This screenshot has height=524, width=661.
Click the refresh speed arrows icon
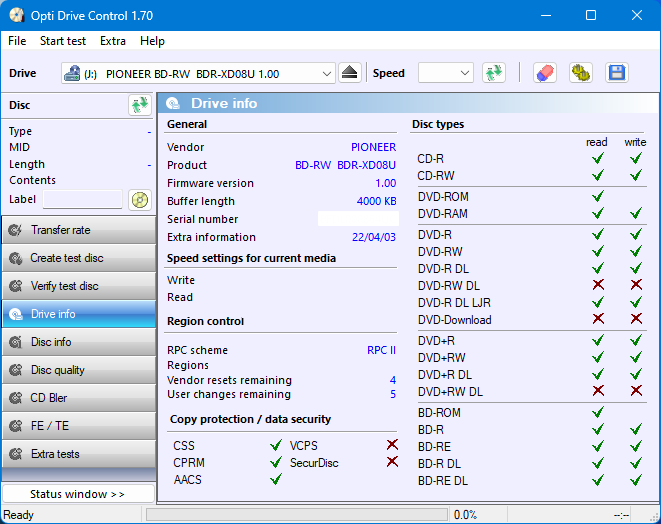pos(493,73)
